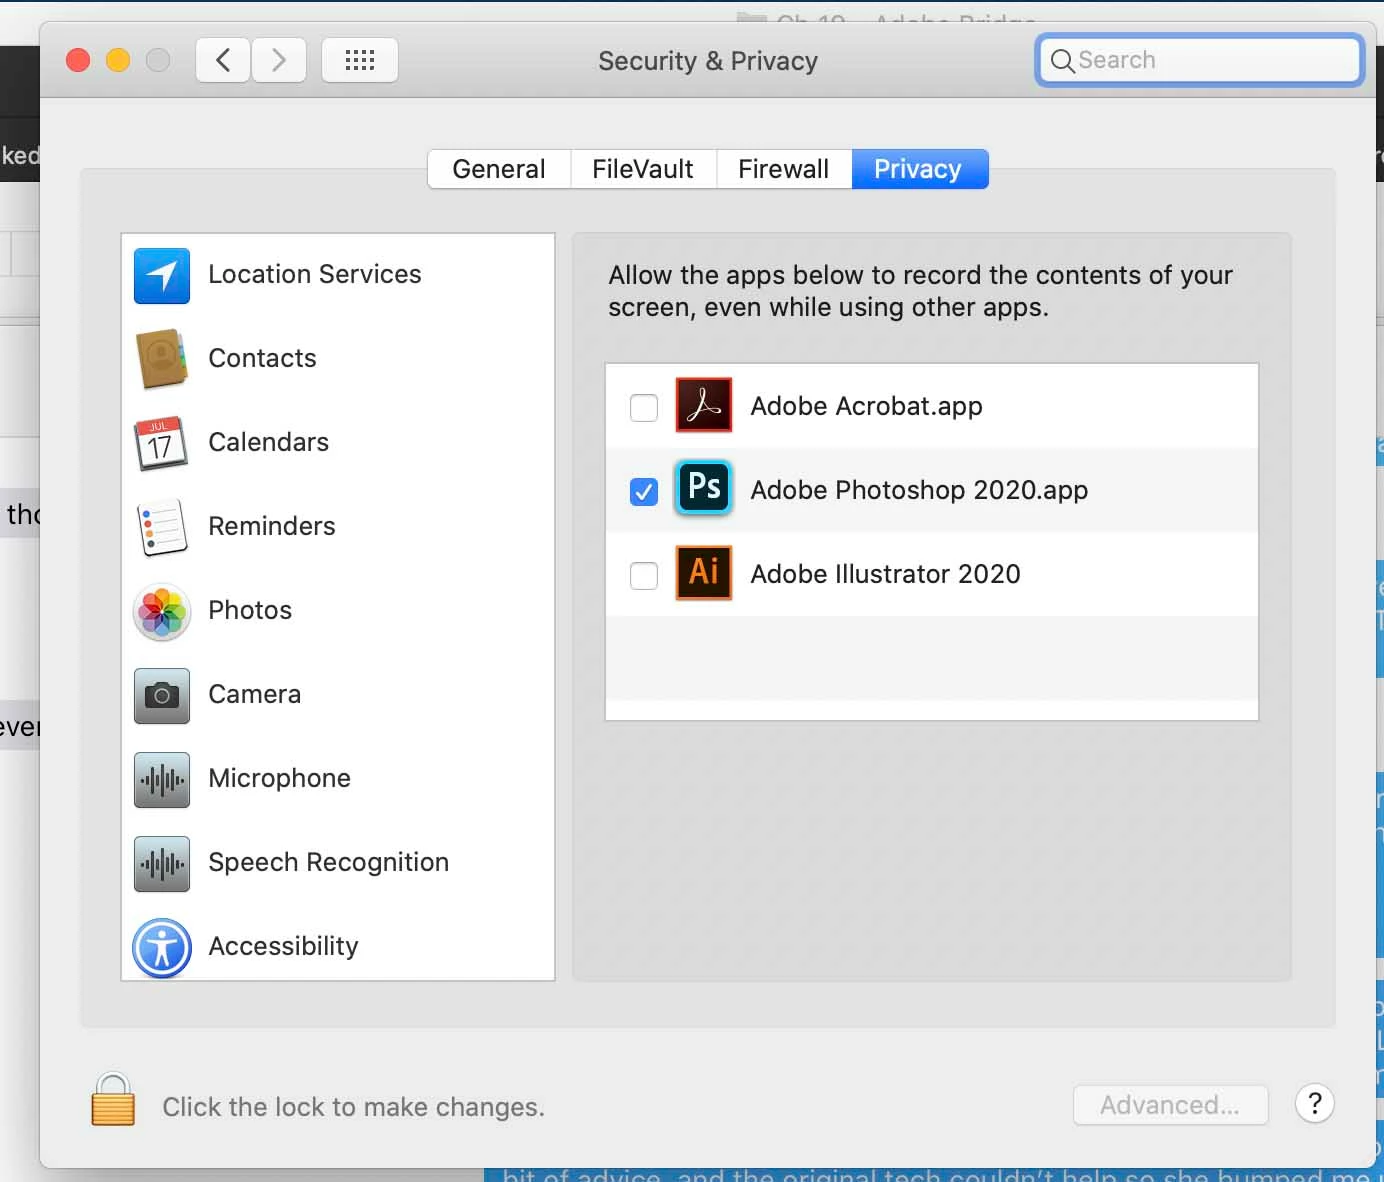Click the Location Services arrow icon

[162, 275]
